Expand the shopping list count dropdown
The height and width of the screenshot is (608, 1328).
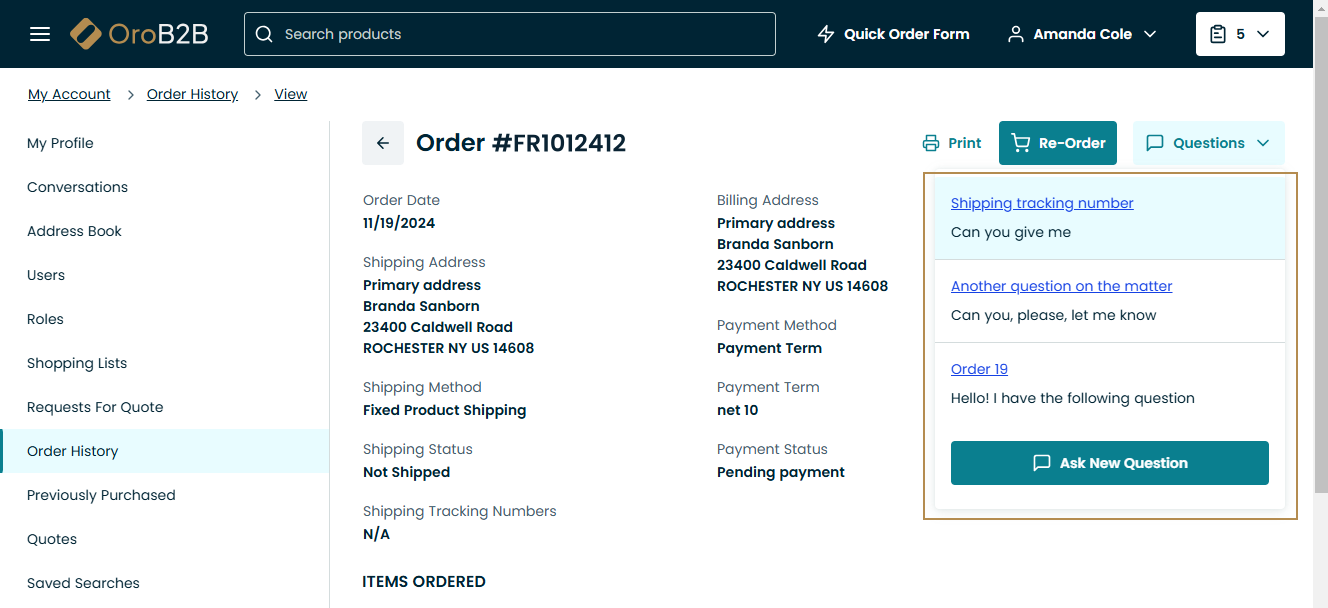click(x=1263, y=34)
